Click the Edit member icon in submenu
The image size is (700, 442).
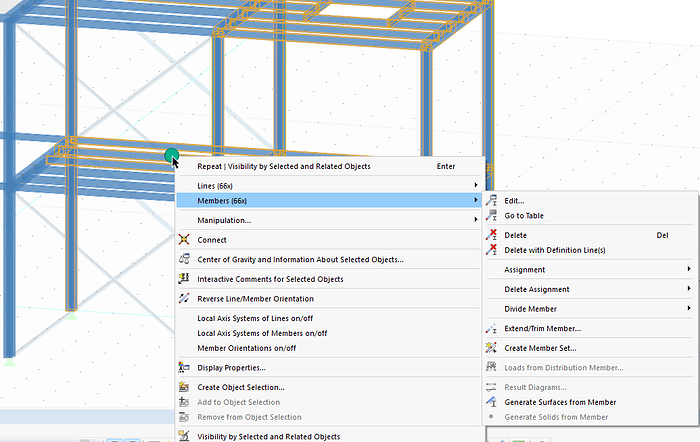pyautogui.click(x=491, y=201)
